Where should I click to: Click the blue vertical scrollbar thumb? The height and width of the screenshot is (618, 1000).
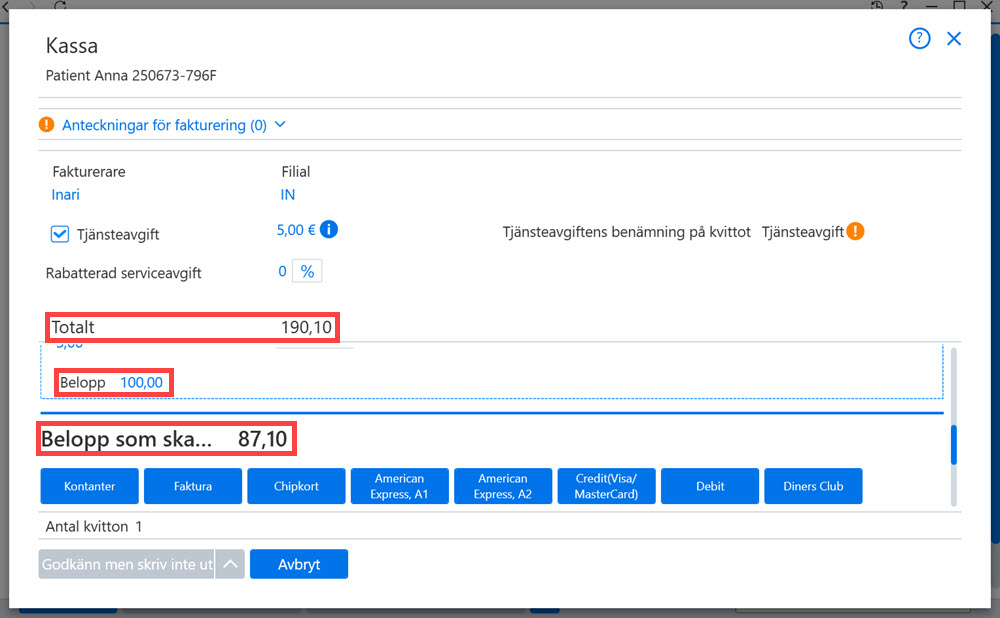click(953, 445)
